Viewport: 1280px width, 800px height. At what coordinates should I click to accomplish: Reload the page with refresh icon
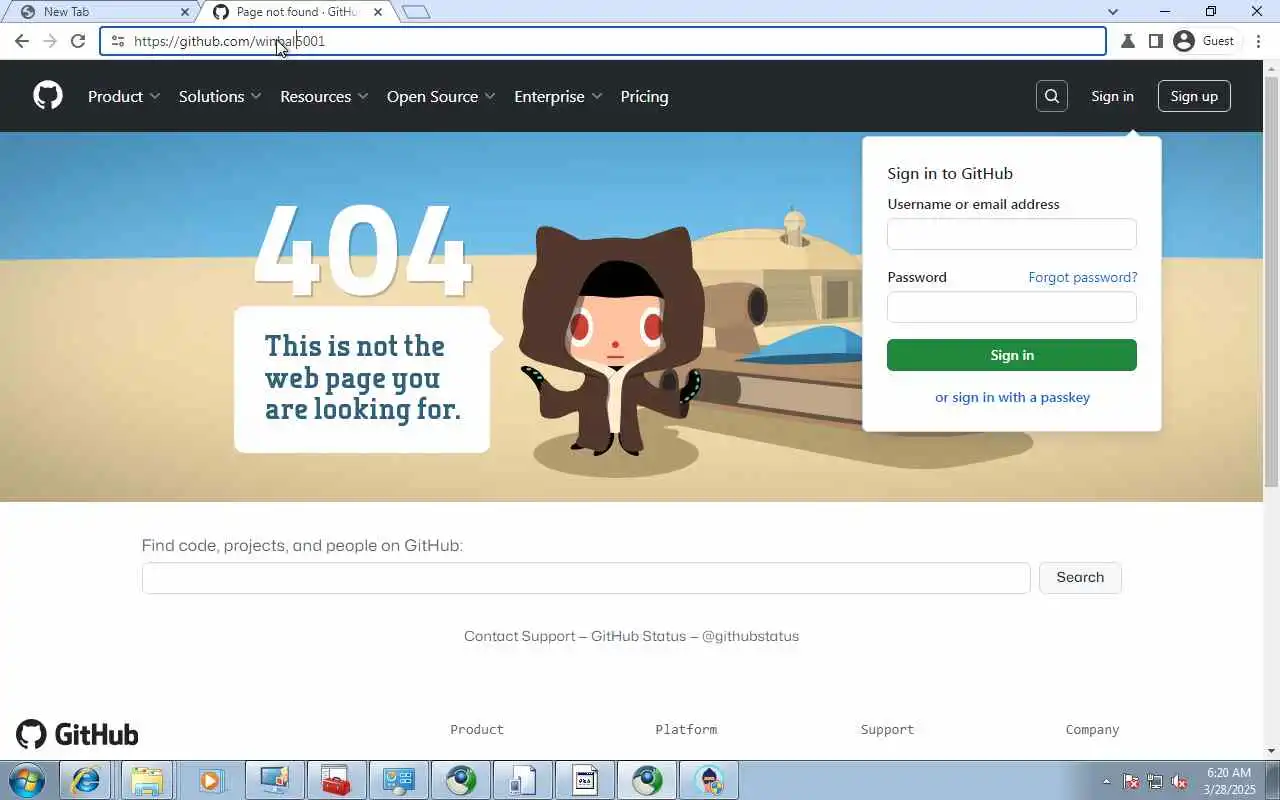(x=78, y=41)
